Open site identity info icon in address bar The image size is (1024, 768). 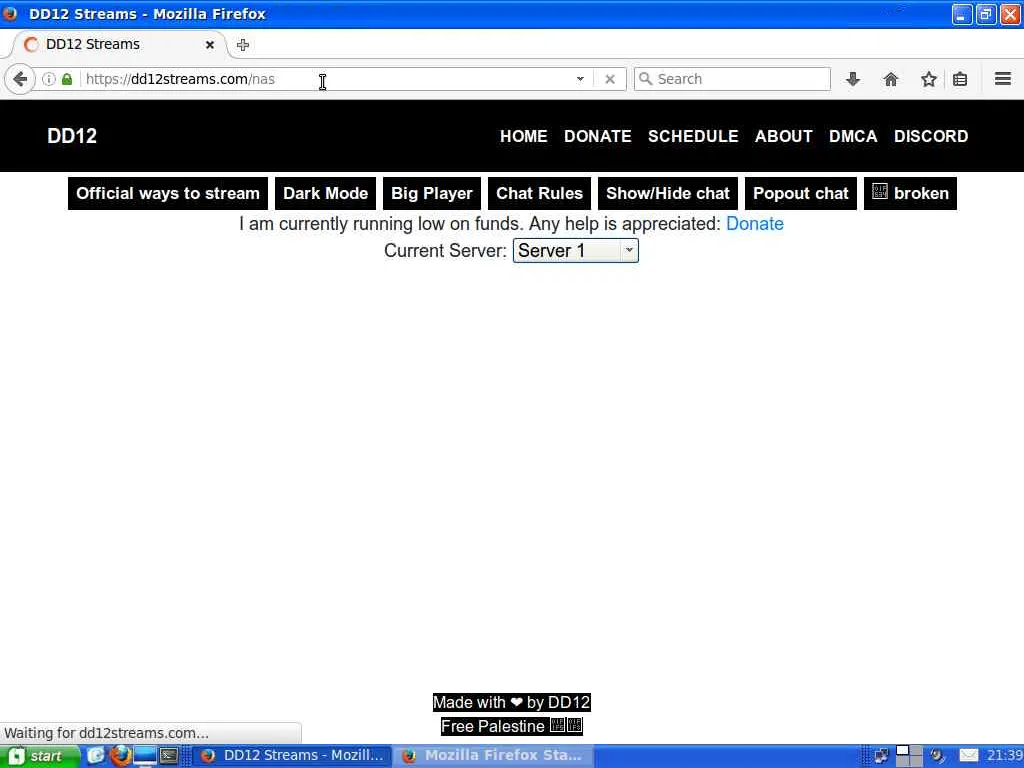[48, 79]
